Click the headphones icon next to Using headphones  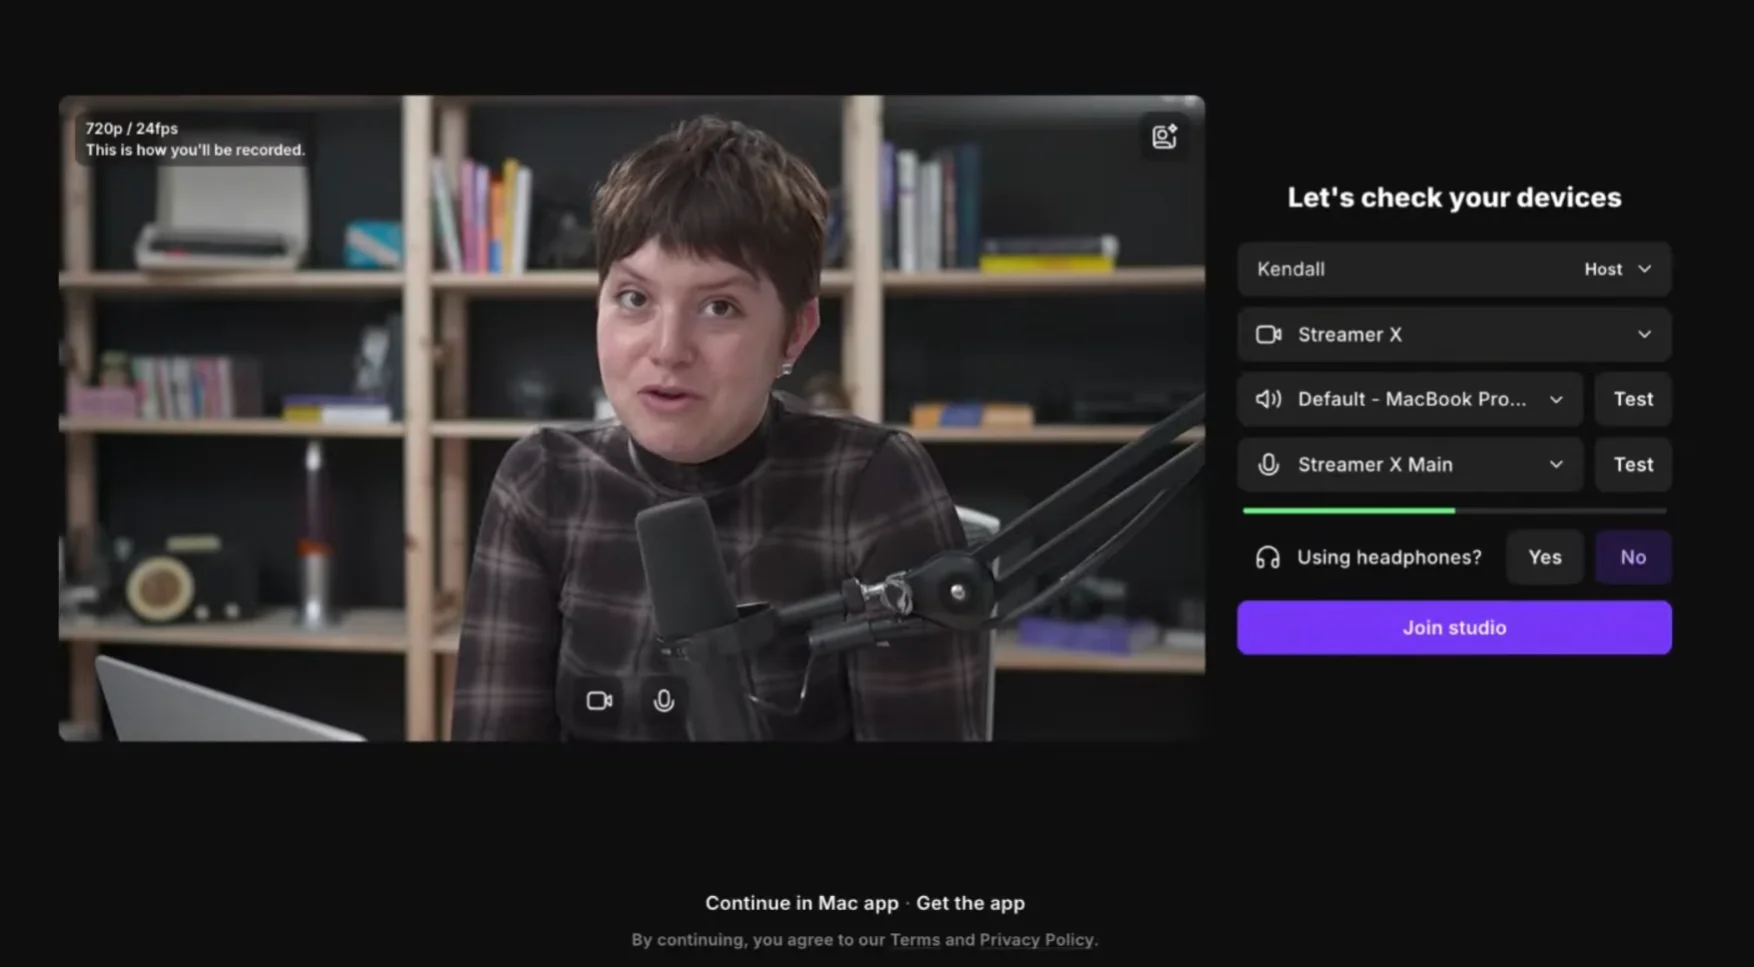(x=1267, y=558)
